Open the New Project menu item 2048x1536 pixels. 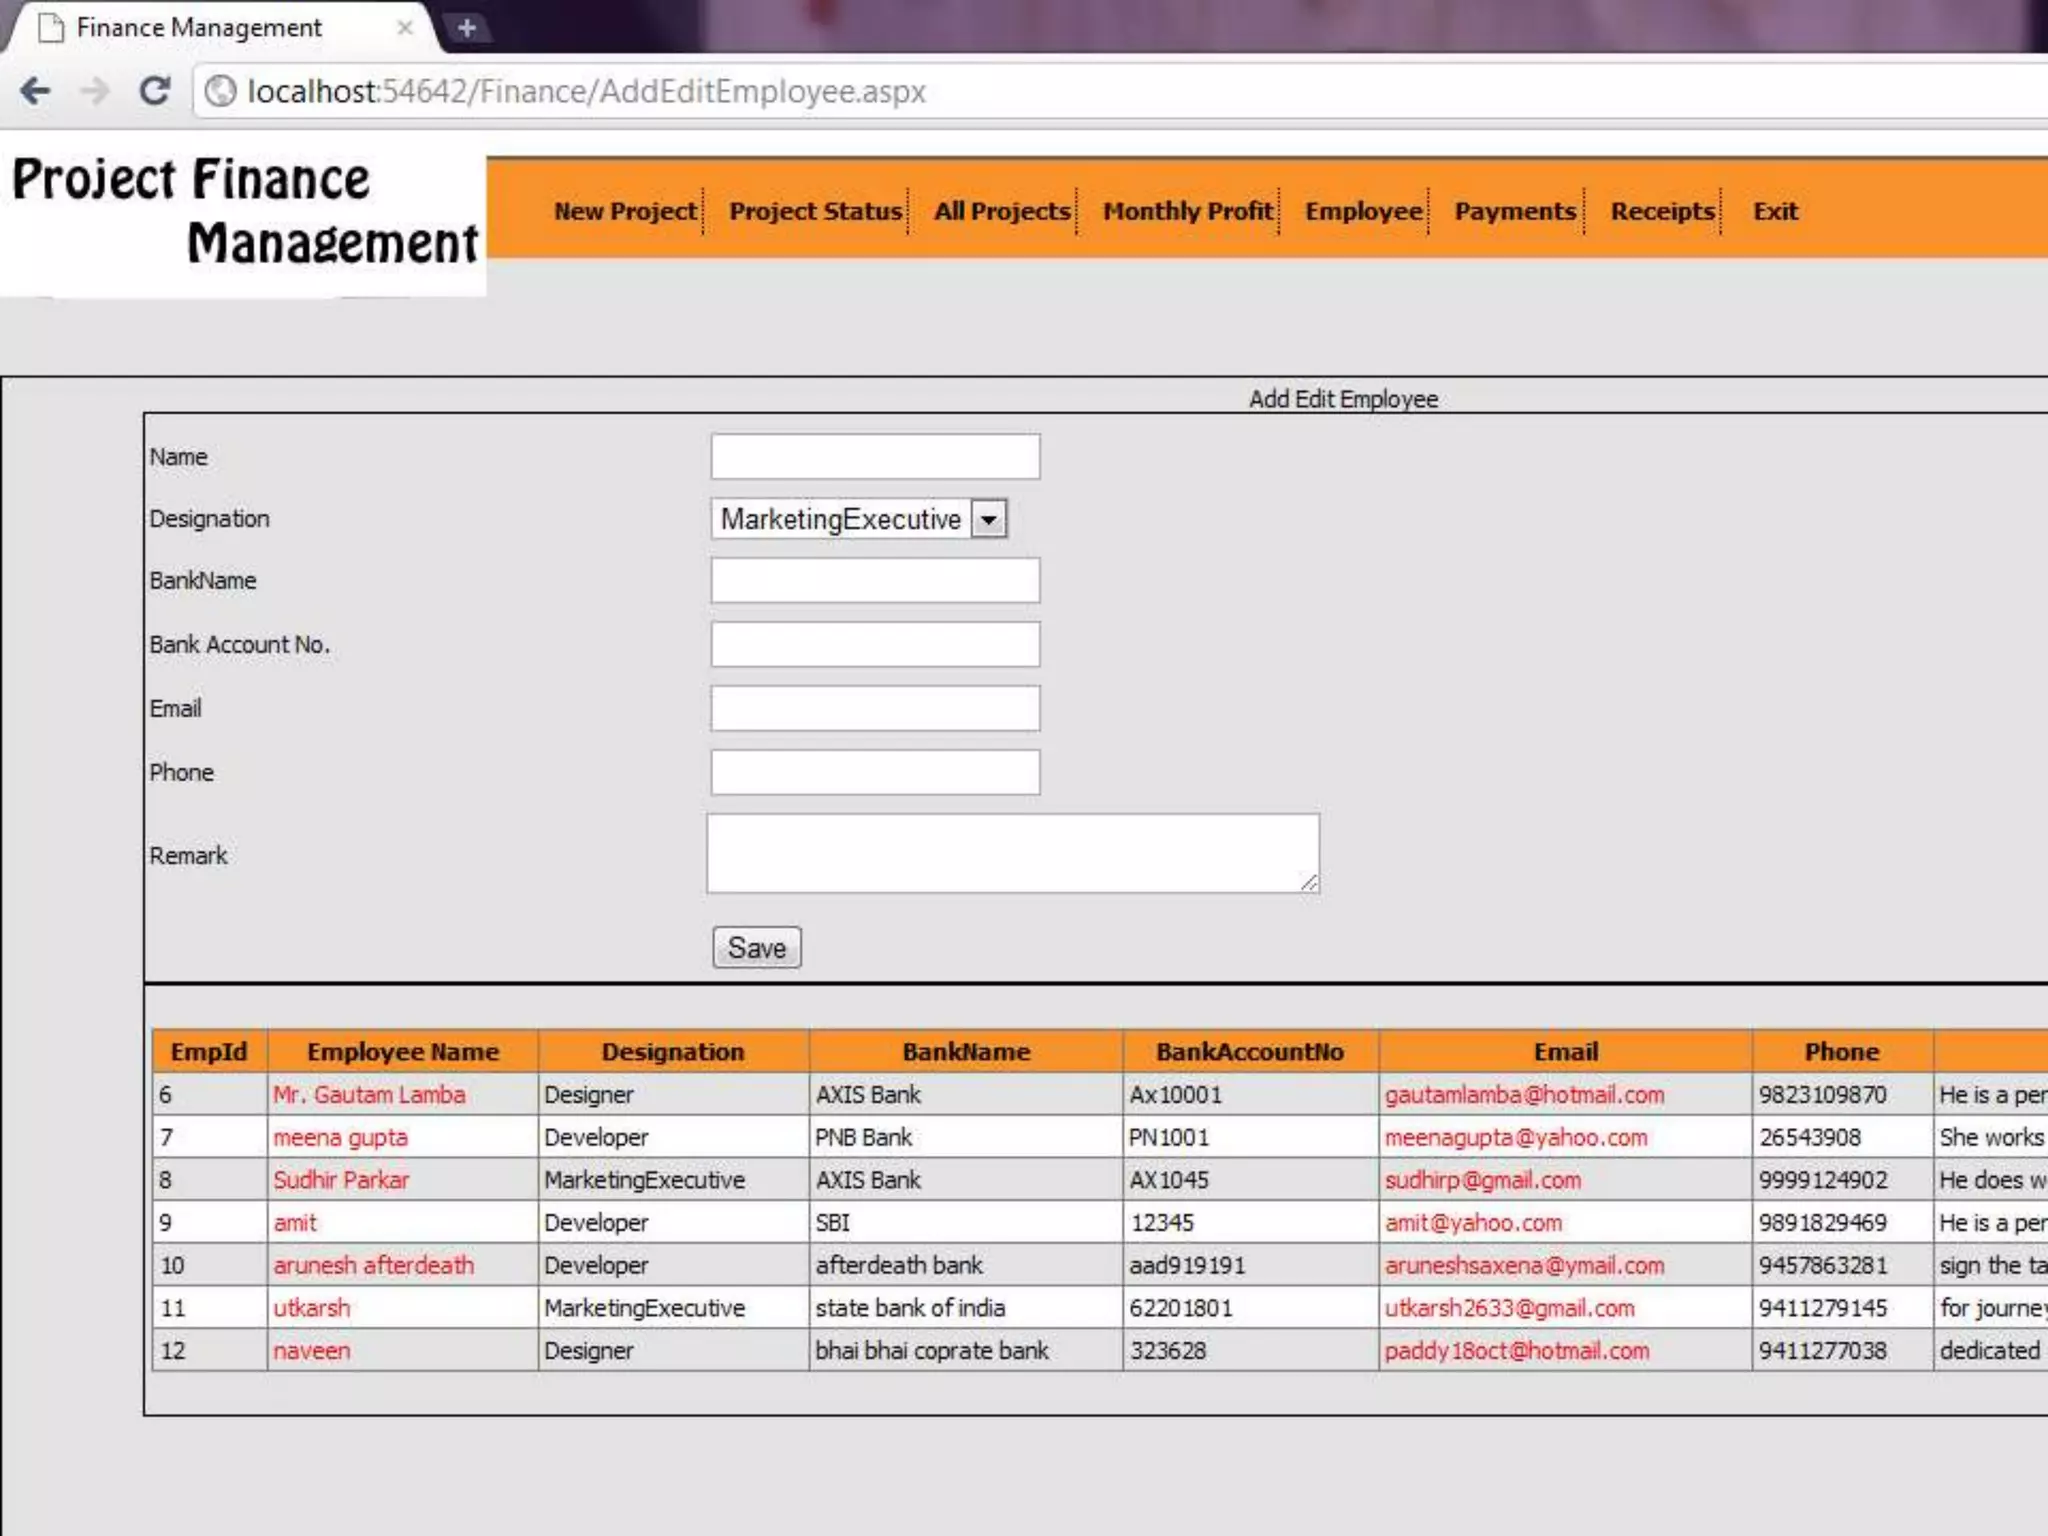click(625, 211)
